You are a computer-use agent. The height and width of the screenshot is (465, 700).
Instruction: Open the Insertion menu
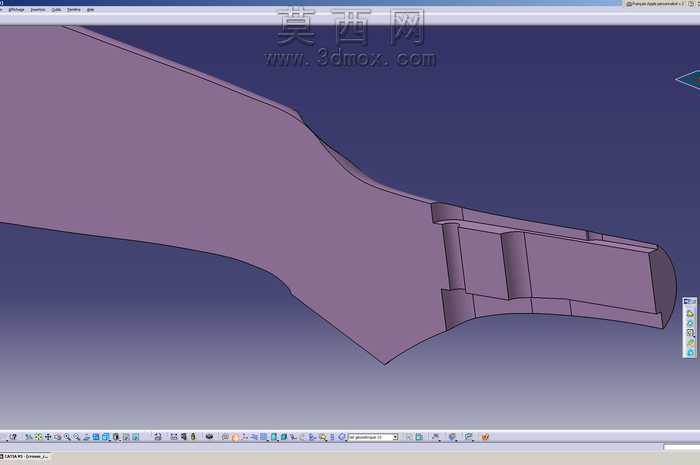pos(38,9)
